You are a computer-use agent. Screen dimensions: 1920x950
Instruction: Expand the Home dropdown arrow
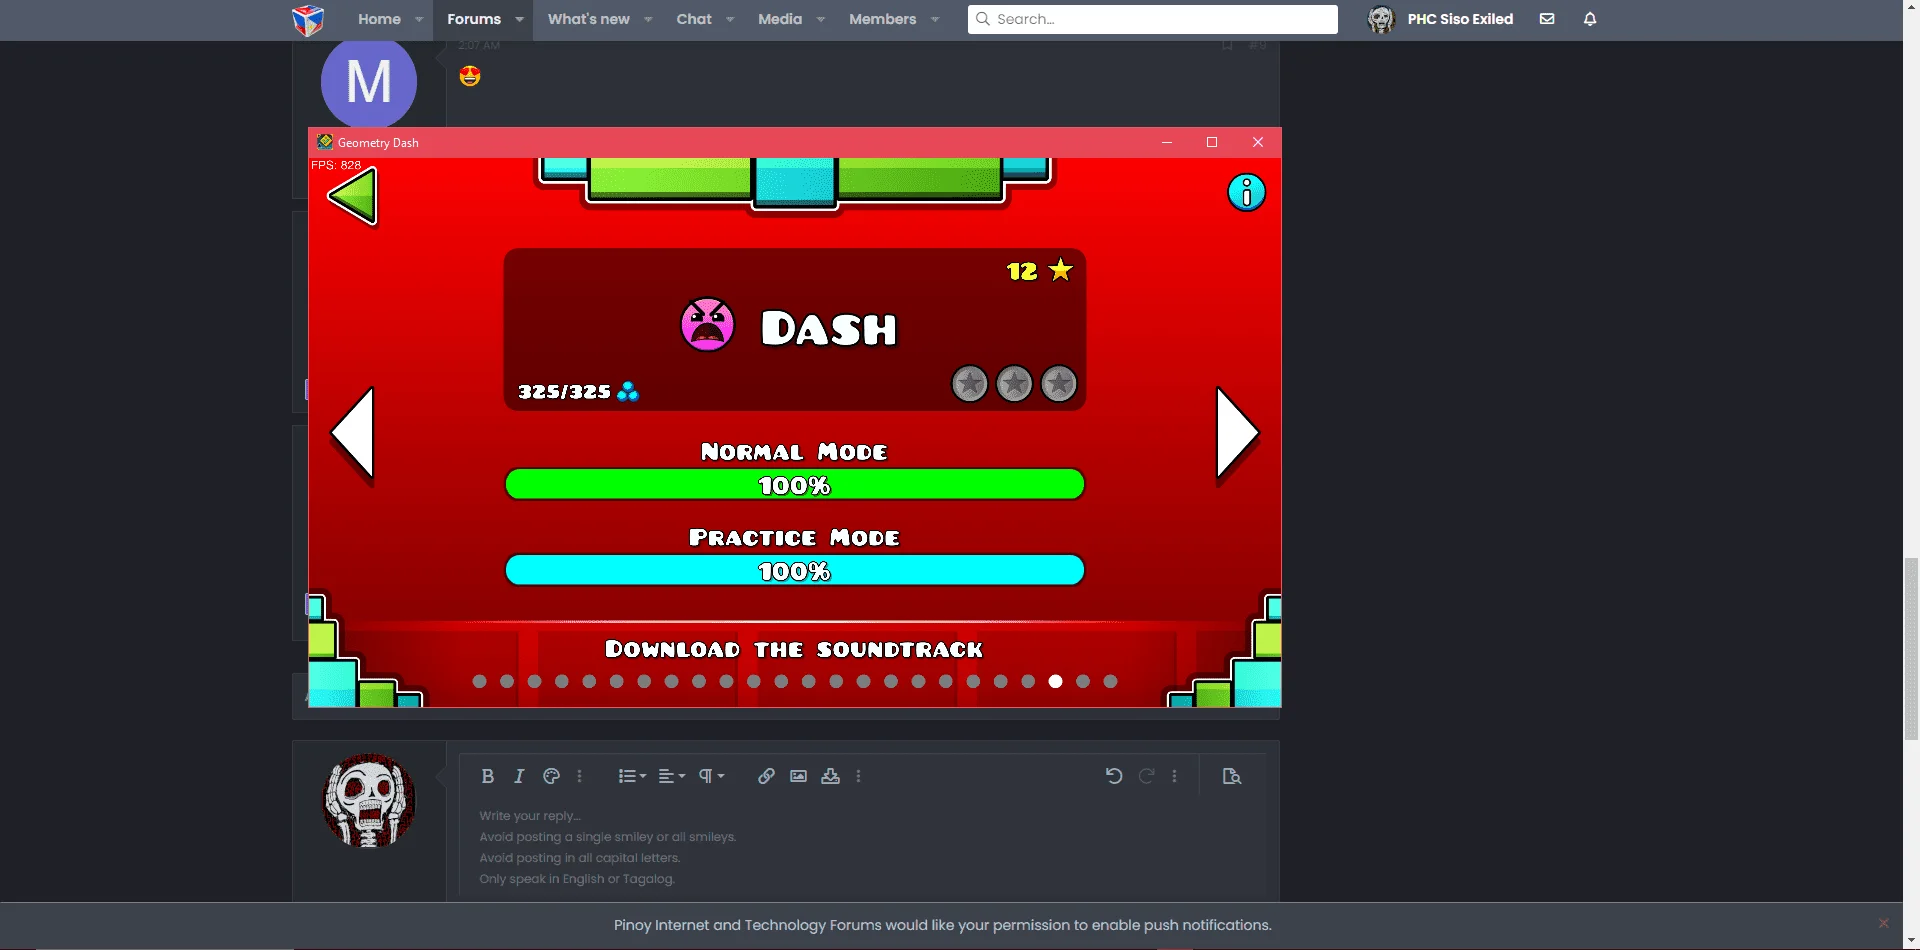[419, 19]
